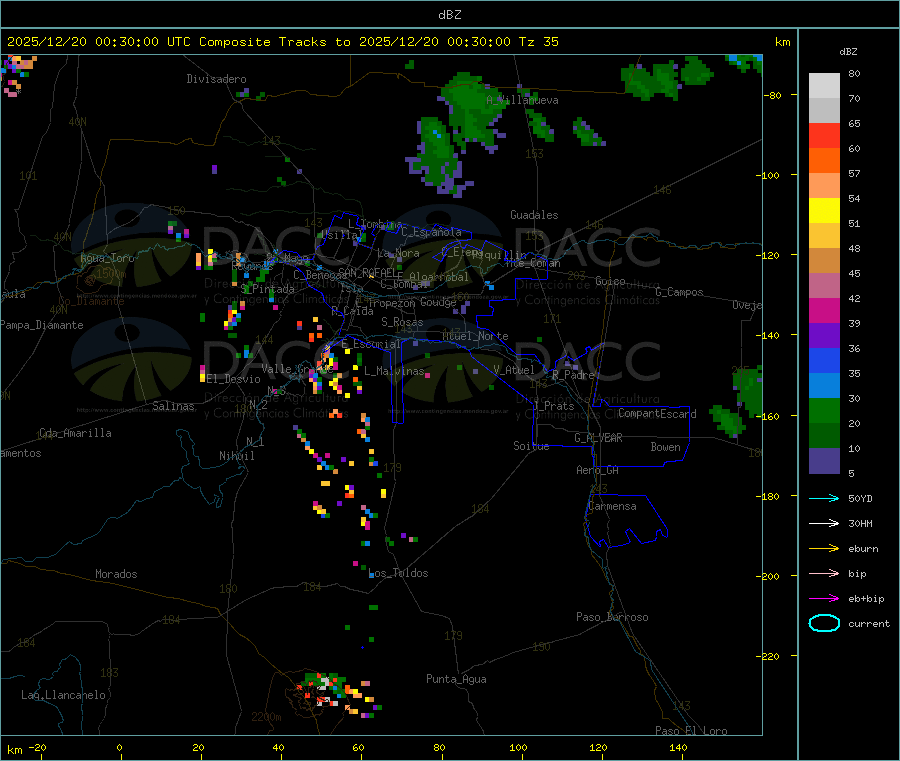
Task: Click the 'Agua_Toro' label
Action: pyautogui.click(x=107, y=258)
